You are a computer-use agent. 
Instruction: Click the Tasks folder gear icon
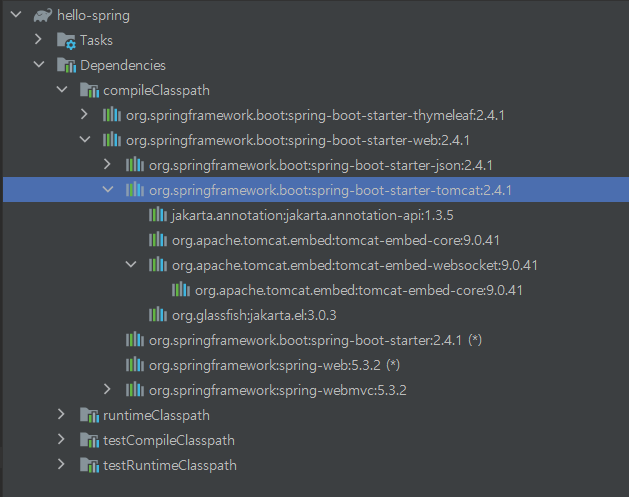click(66, 41)
